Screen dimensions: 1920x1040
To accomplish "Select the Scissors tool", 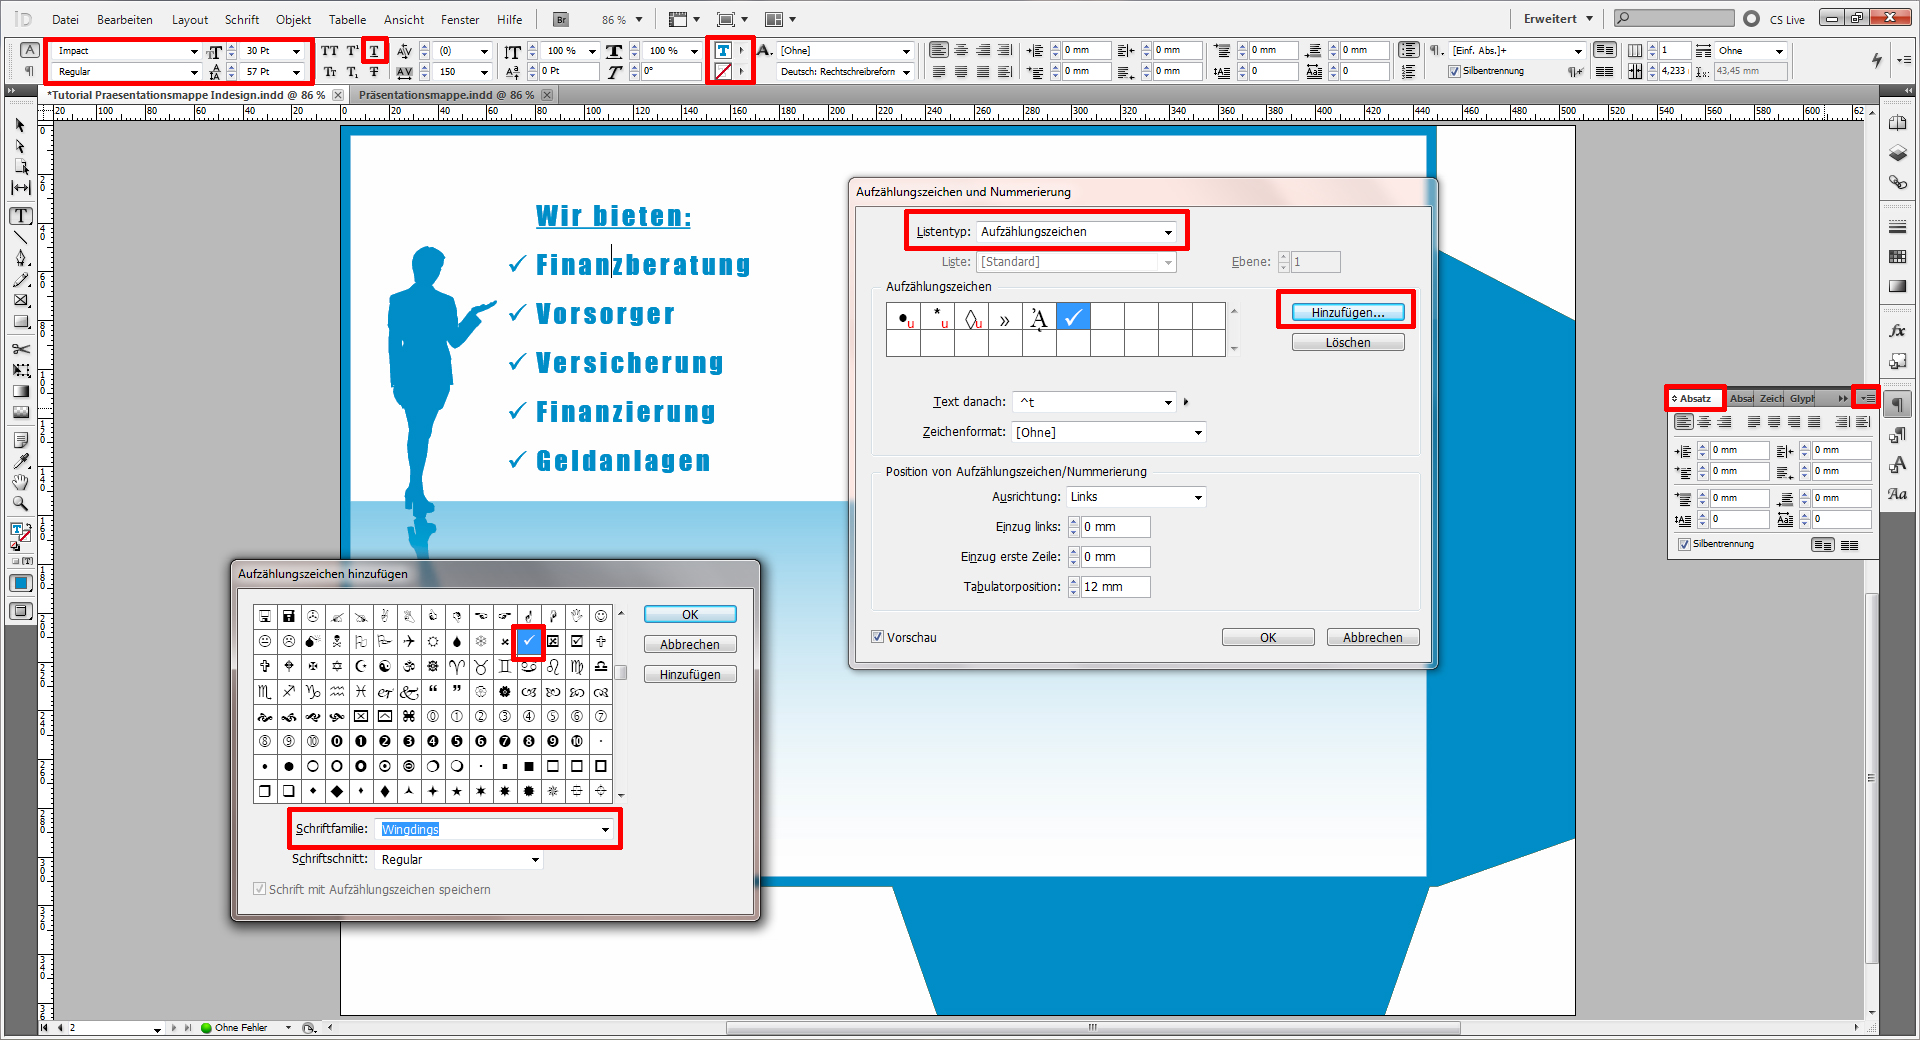I will tap(20, 350).
